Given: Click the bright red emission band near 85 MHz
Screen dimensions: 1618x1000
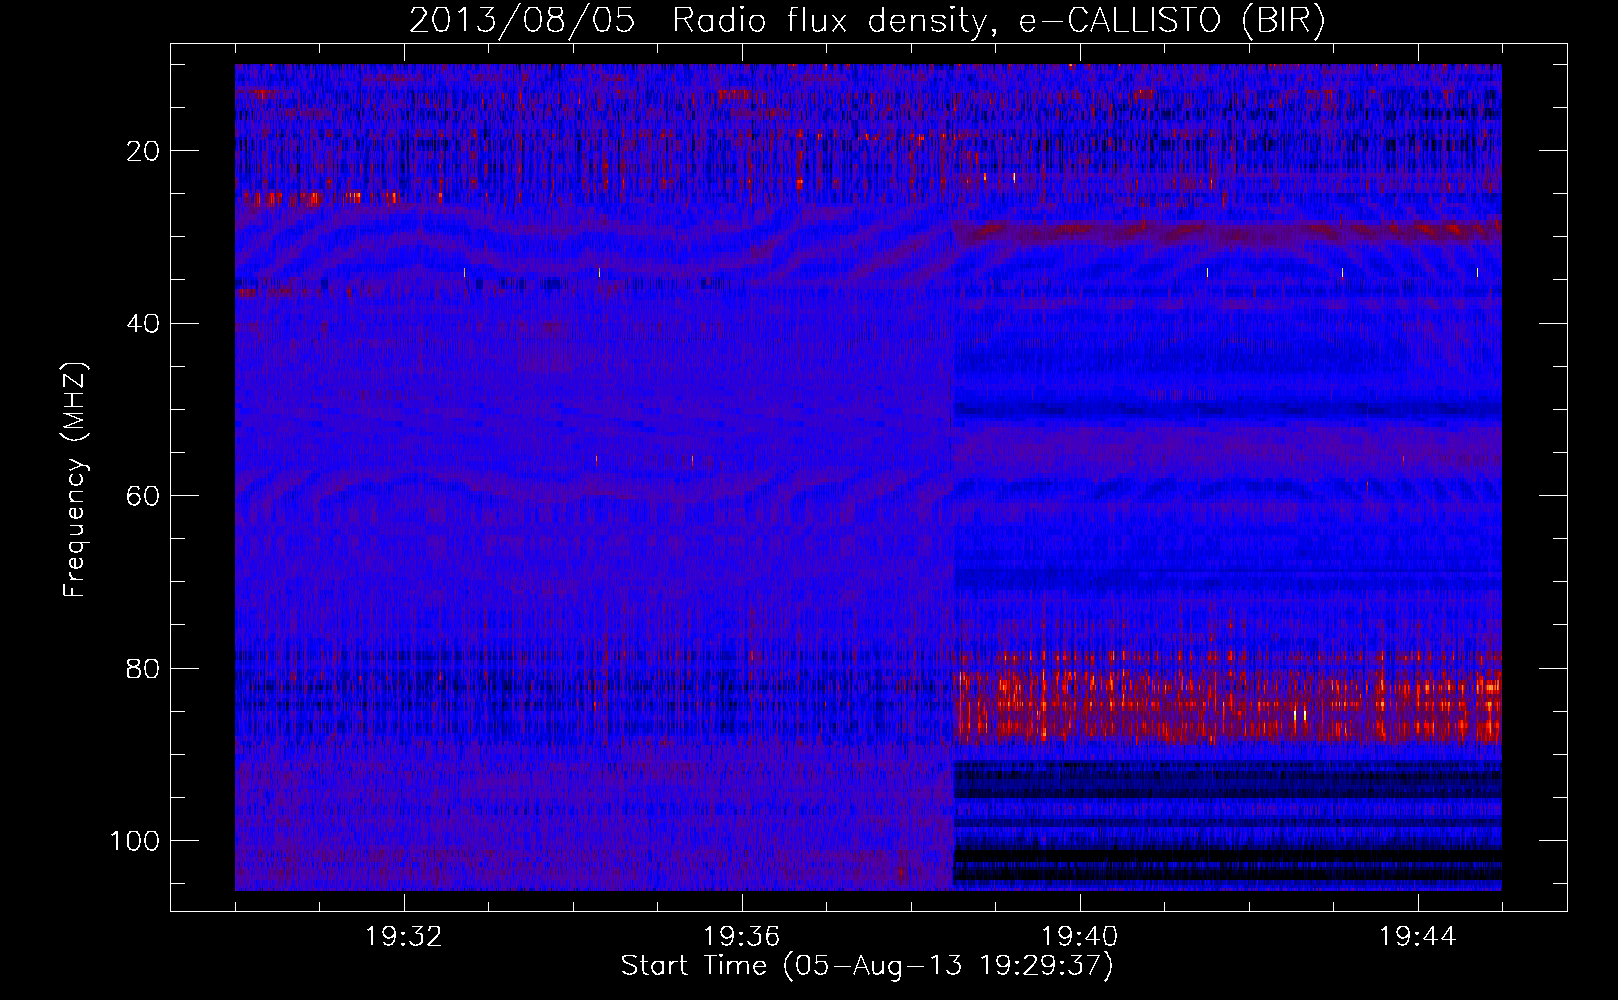Looking at the screenshot, I should (x=1228, y=700).
